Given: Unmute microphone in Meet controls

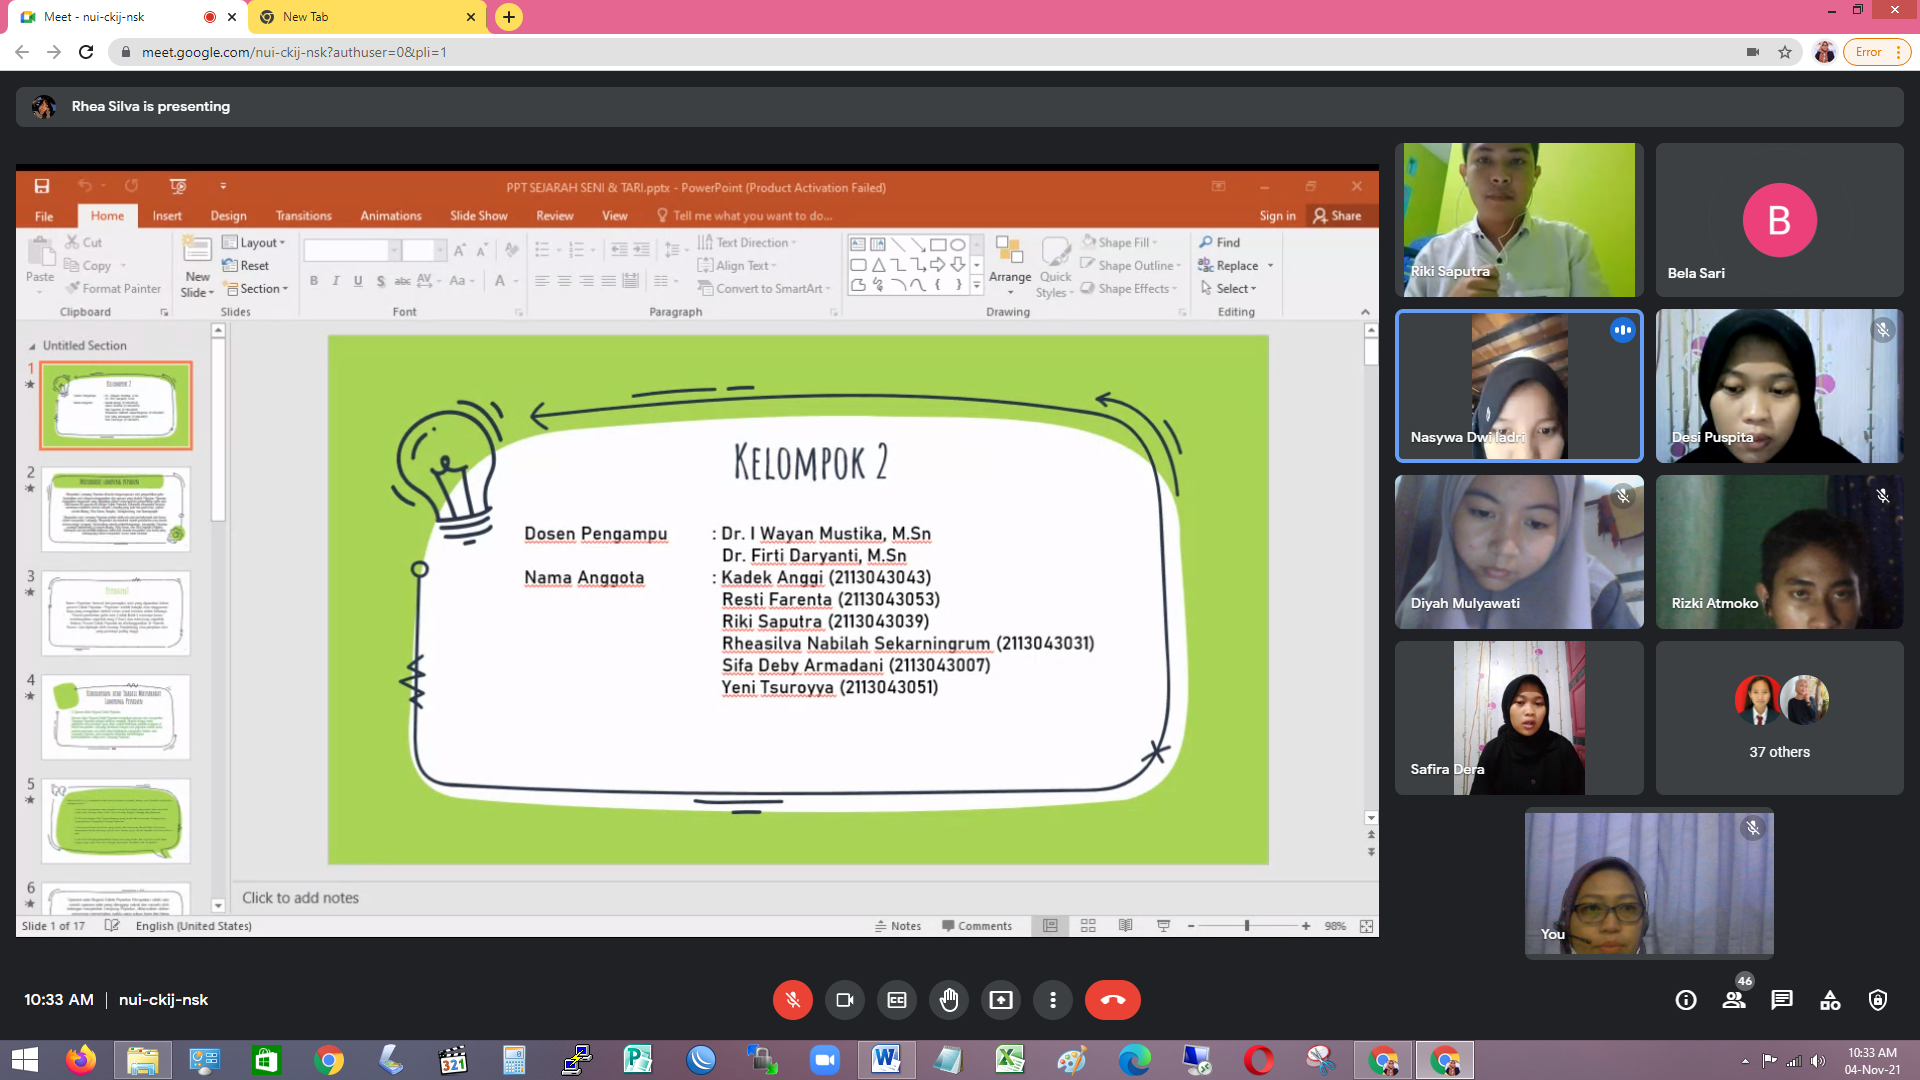Looking at the screenshot, I should coord(792,1000).
